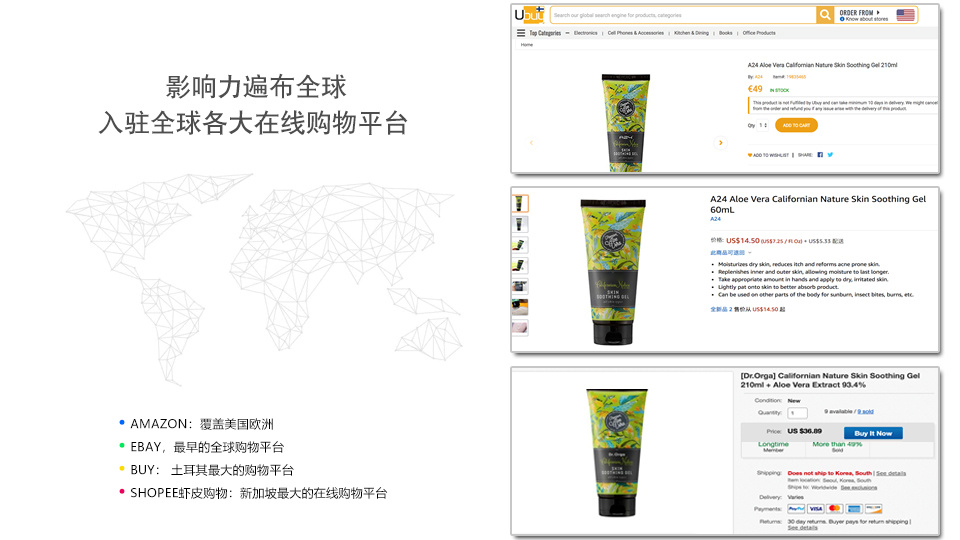Click the IN STOCK label
The width and height of the screenshot is (960, 540).
click(779, 90)
